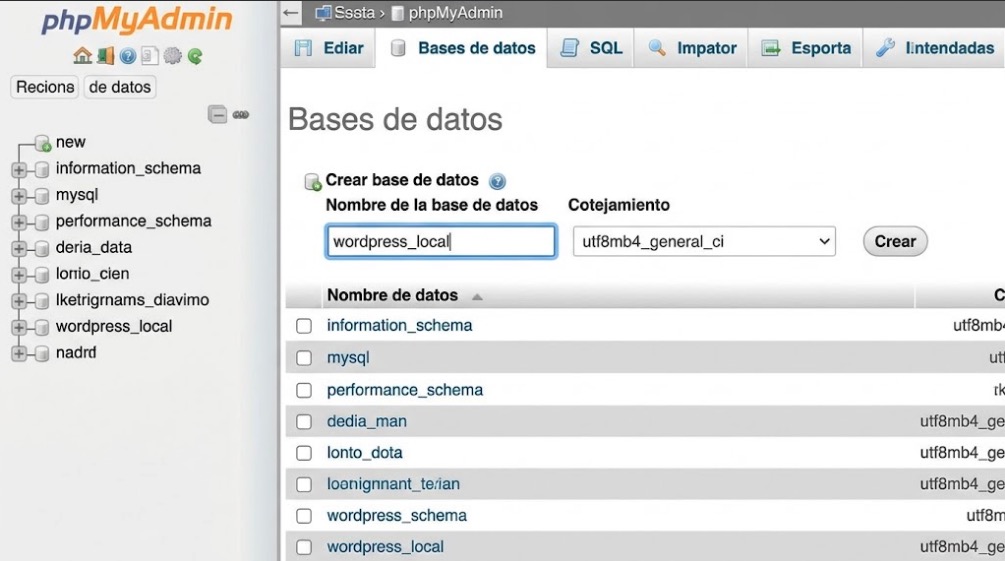Check the wordpress_local row checkbox

tap(304, 547)
